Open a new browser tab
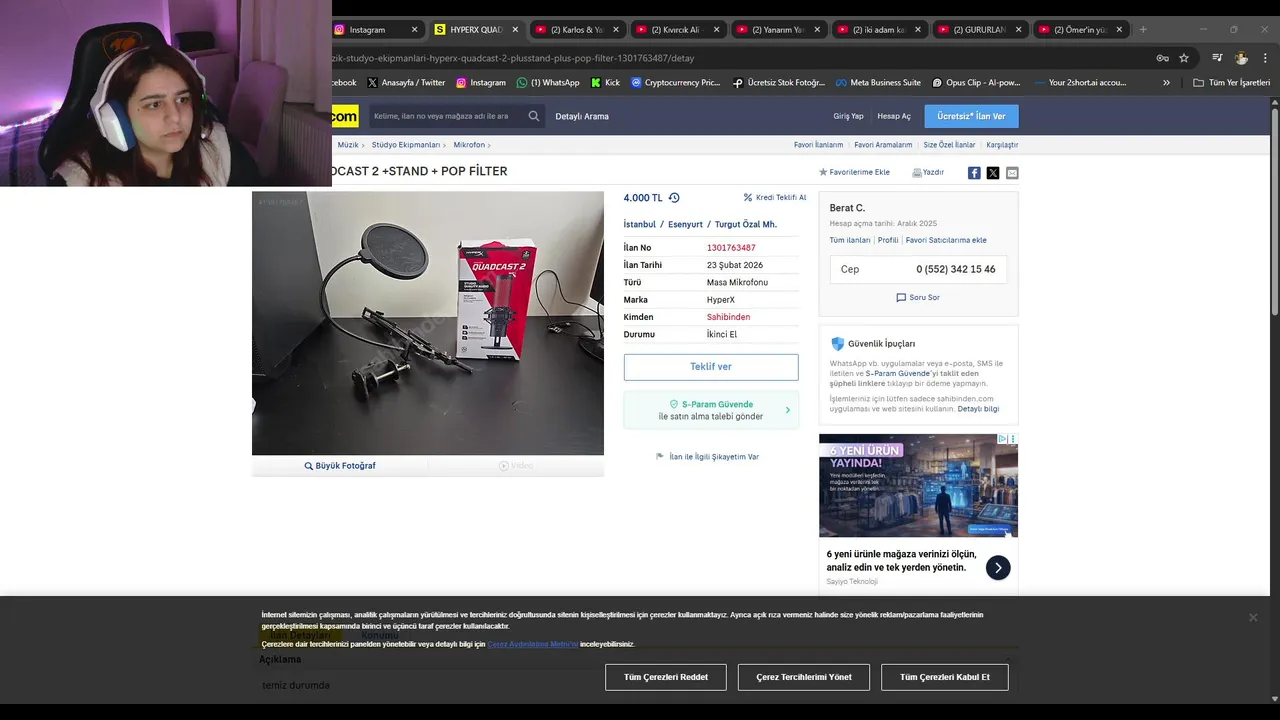 click(x=1143, y=30)
